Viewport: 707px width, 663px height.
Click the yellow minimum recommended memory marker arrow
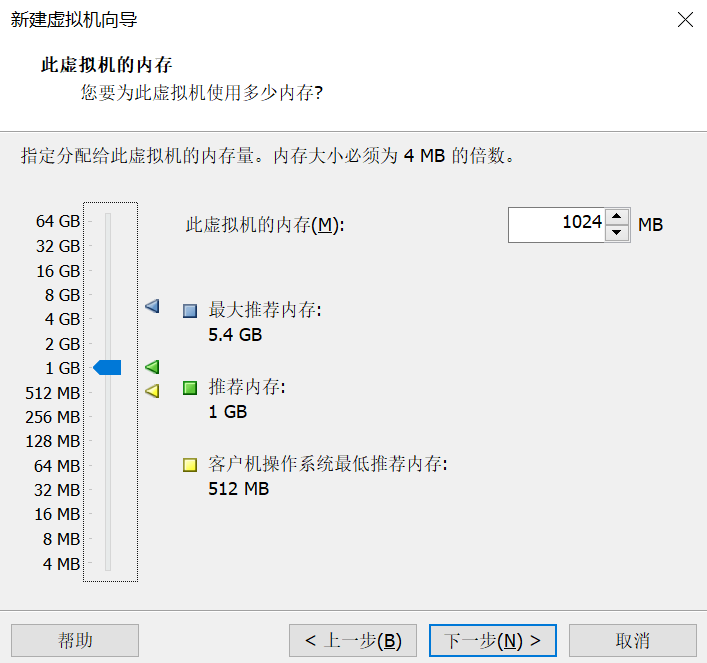click(x=152, y=391)
